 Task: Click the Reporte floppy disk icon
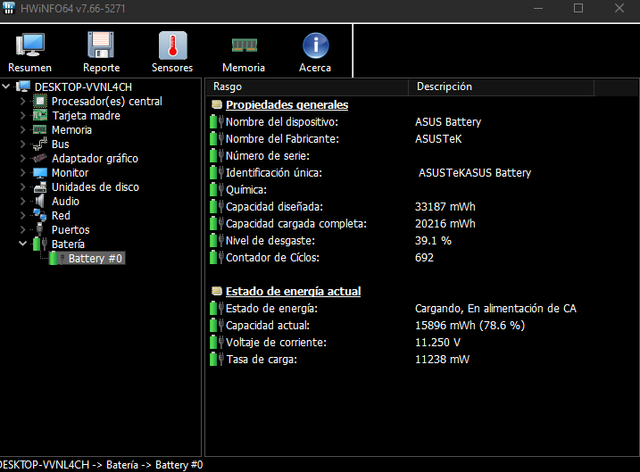101,45
